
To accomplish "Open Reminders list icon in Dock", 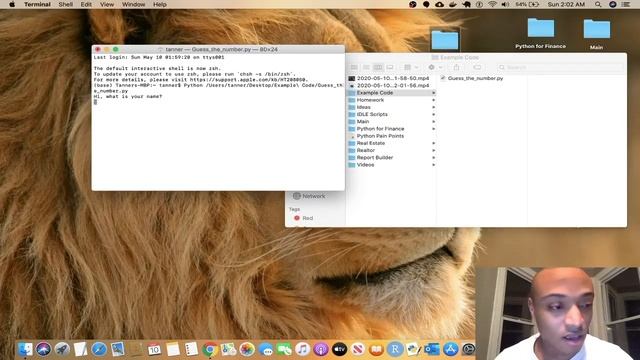I will (x=191, y=349).
